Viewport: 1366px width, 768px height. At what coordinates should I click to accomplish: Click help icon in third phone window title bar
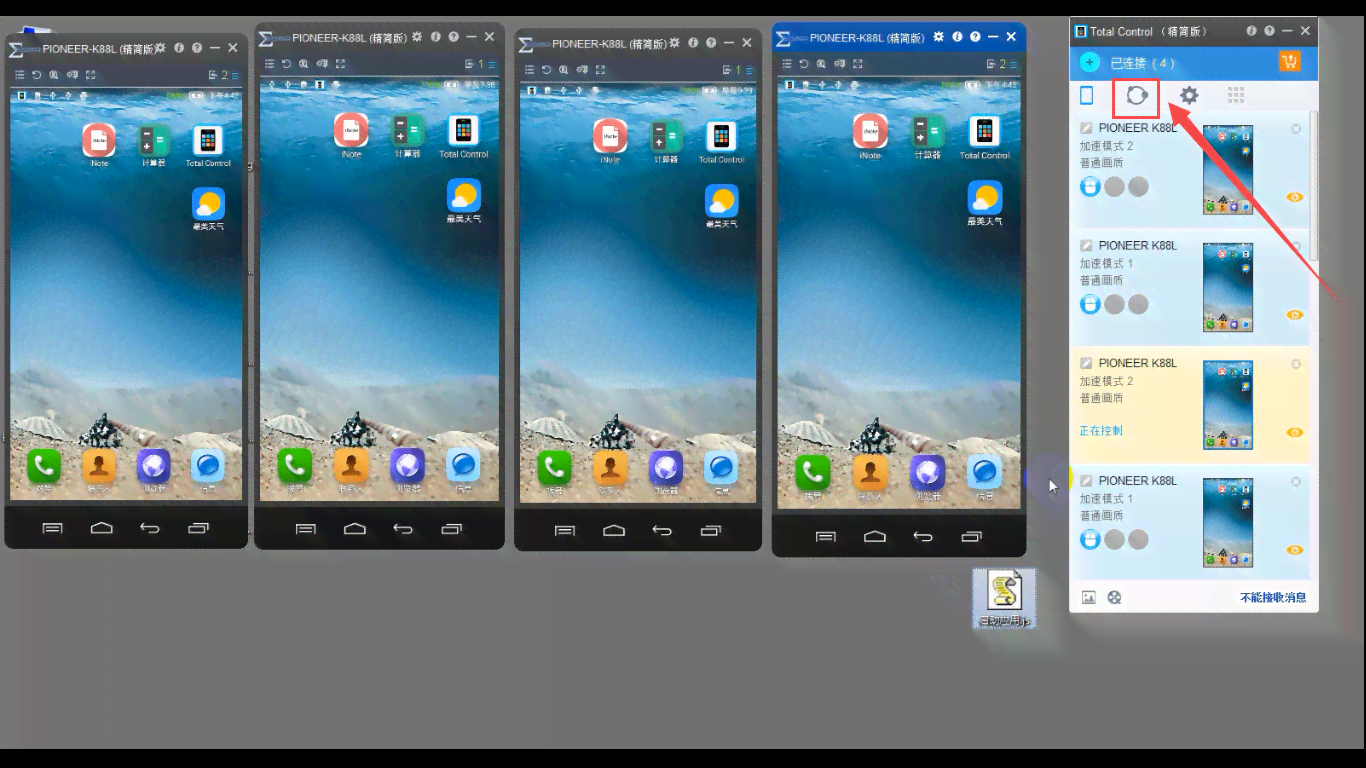click(x=710, y=43)
